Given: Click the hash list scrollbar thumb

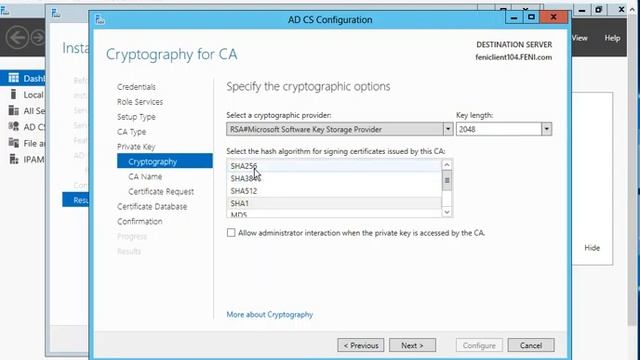Looking at the screenshot, I should click(447, 181).
